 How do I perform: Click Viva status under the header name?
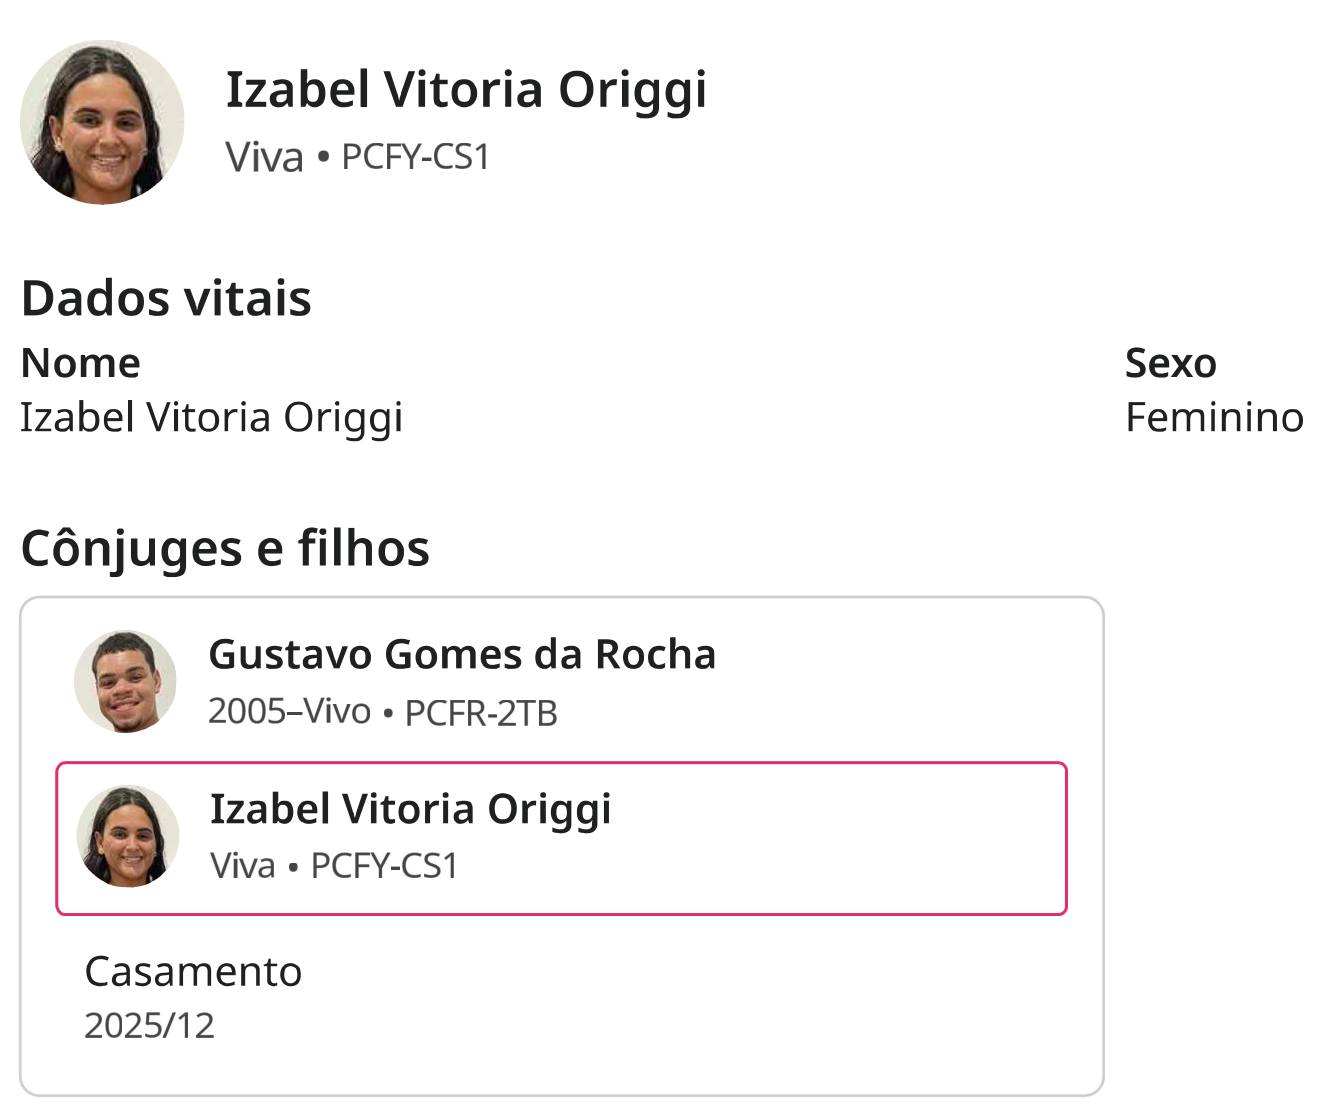tap(264, 157)
